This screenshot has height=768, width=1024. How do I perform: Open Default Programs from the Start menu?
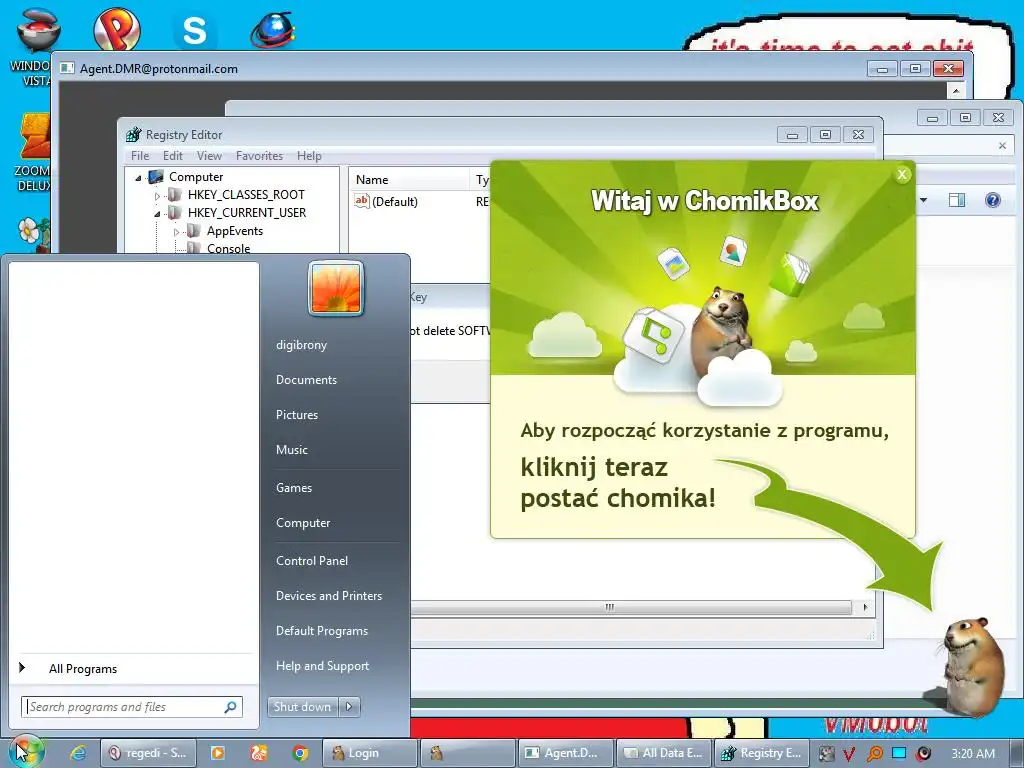click(x=321, y=631)
